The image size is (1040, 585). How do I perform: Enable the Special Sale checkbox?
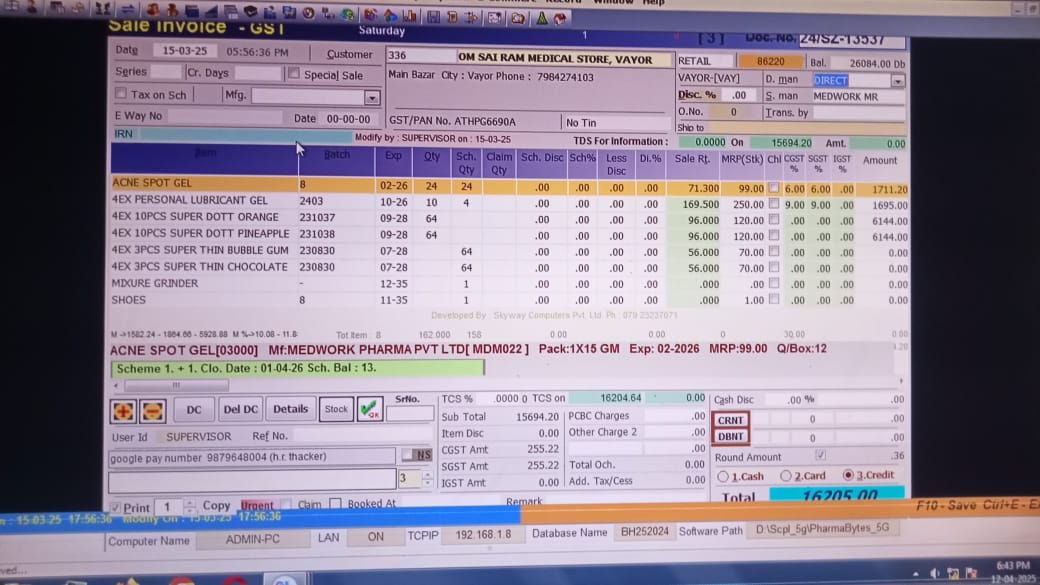[x=293, y=74]
